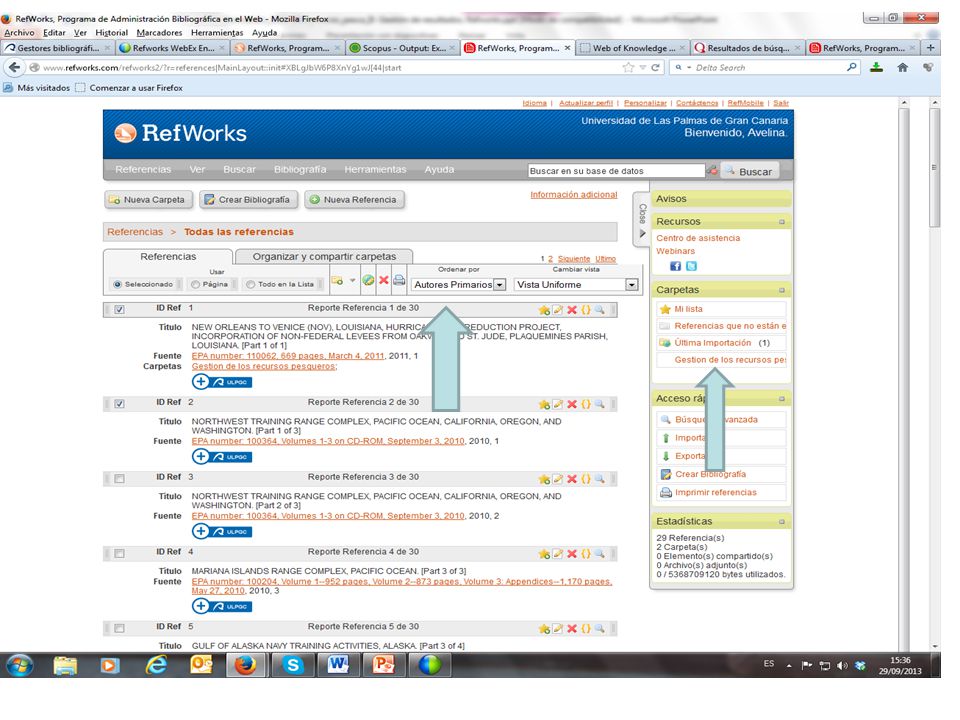Image resolution: width=960 pixels, height=720 pixels.
Task: Click the Buscar en su base de datos field
Action: point(617,171)
